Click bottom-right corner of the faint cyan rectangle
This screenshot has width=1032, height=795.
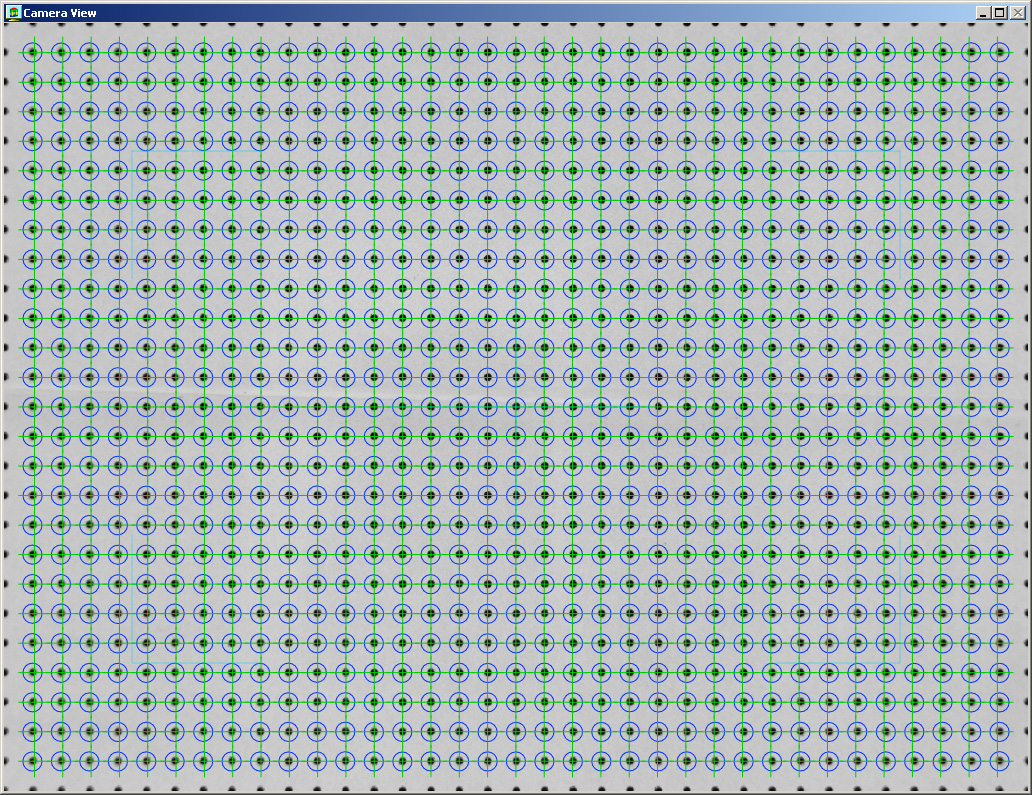coord(900,665)
